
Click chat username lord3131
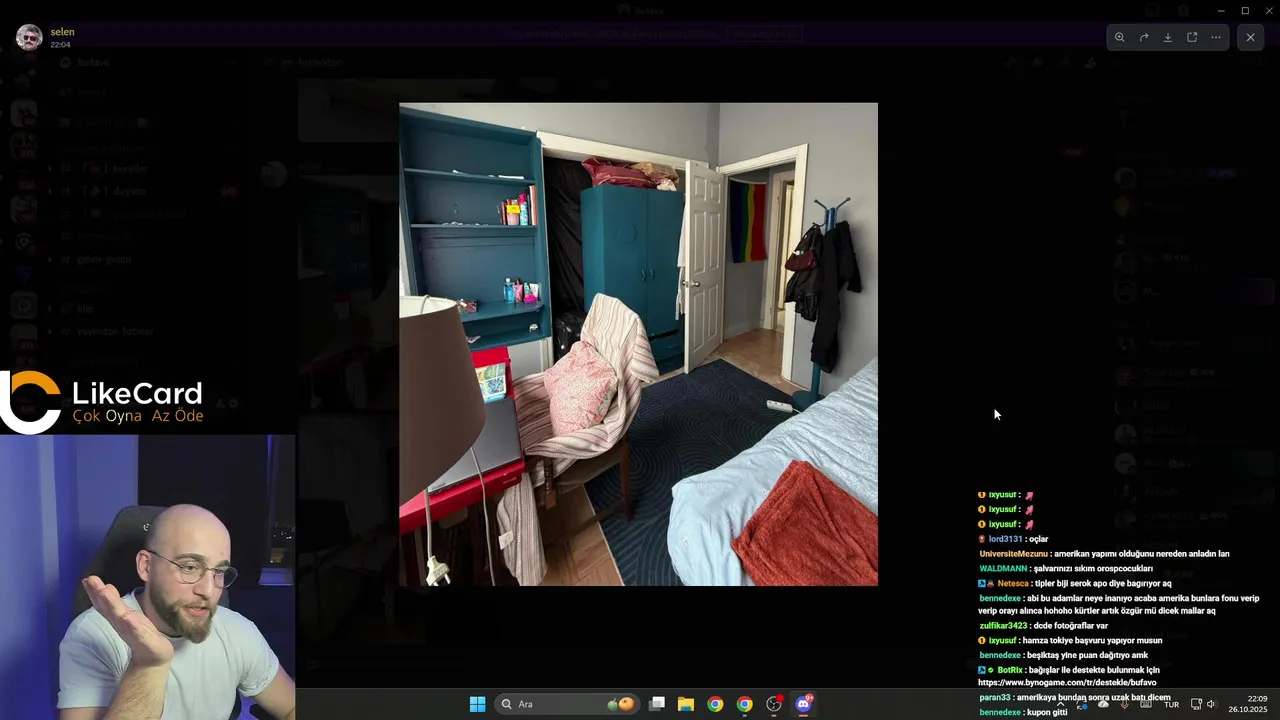pyautogui.click(x=1005, y=539)
